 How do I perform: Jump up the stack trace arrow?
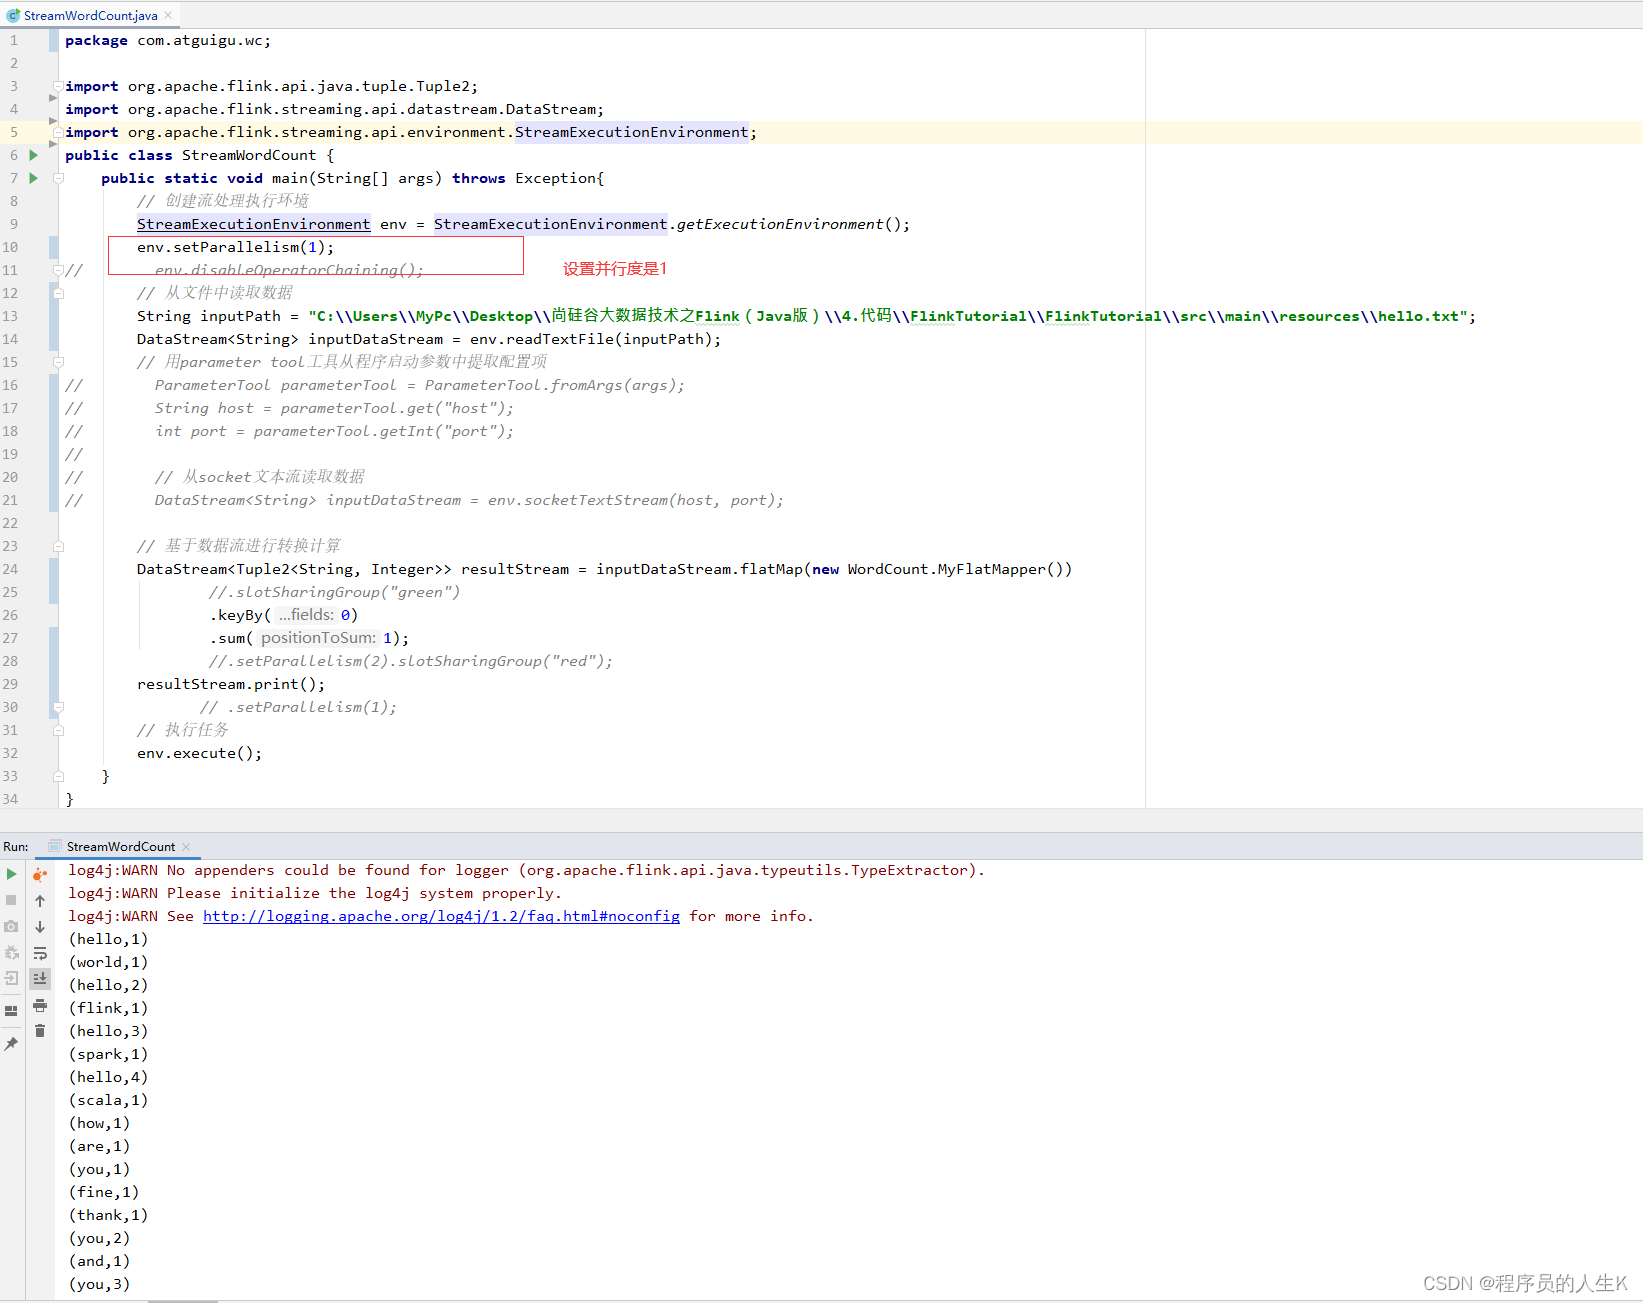click(40, 901)
